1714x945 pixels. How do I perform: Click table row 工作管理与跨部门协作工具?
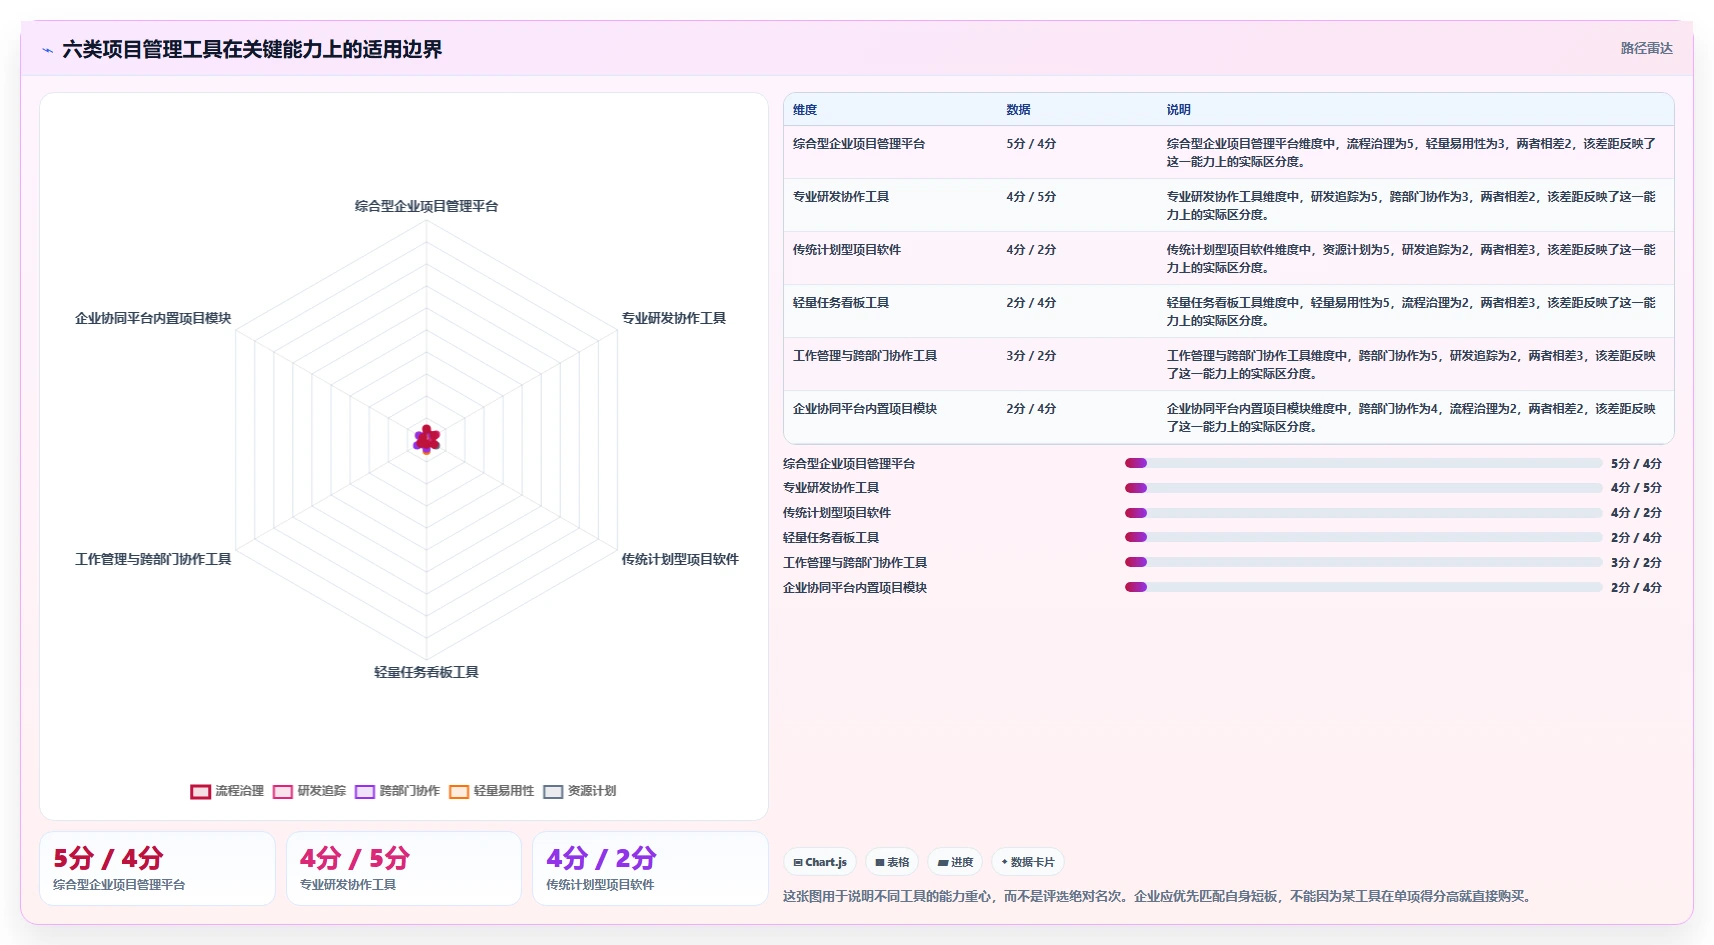(1228, 364)
